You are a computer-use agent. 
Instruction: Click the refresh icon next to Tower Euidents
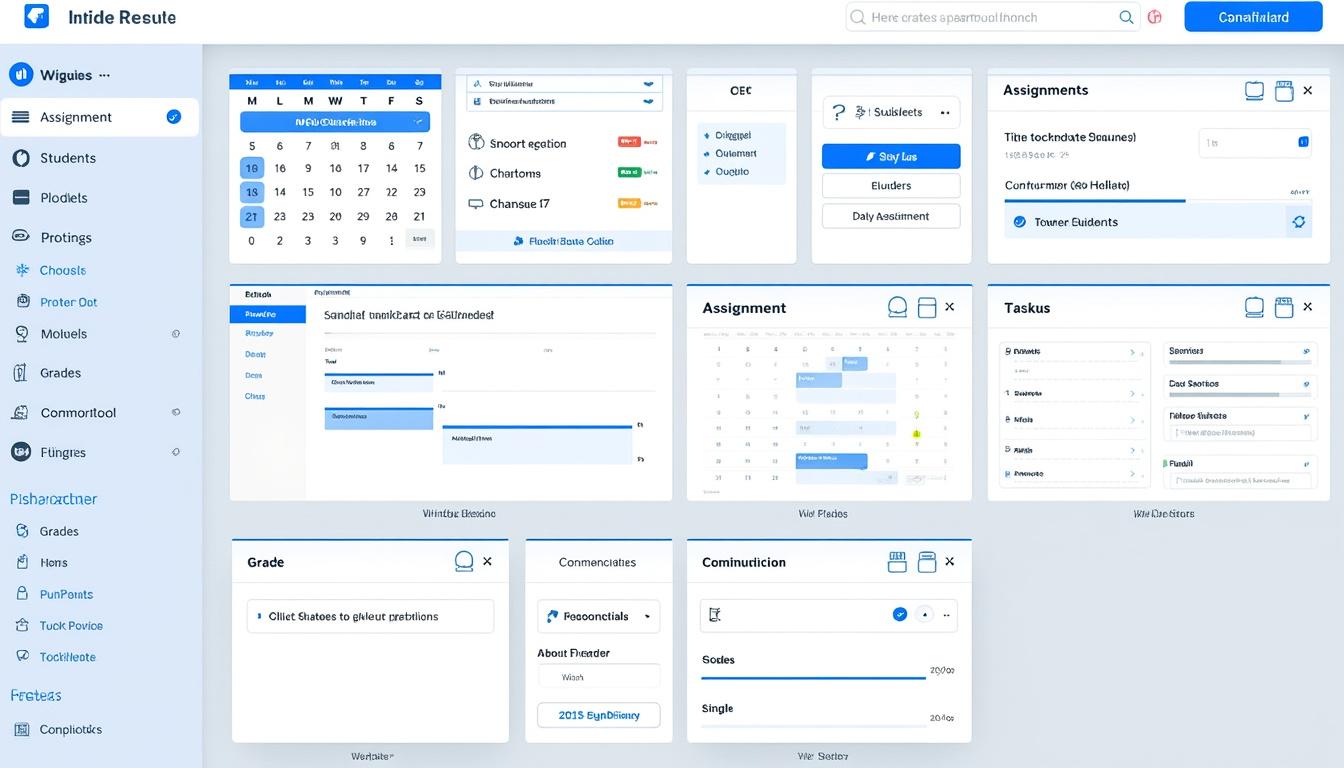point(1298,220)
